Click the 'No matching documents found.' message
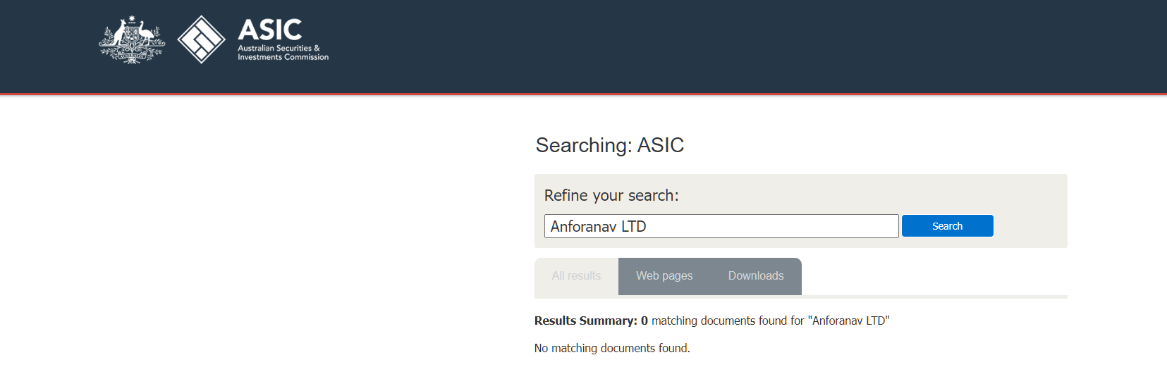The width and height of the screenshot is (1167, 367). click(x=612, y=348)
